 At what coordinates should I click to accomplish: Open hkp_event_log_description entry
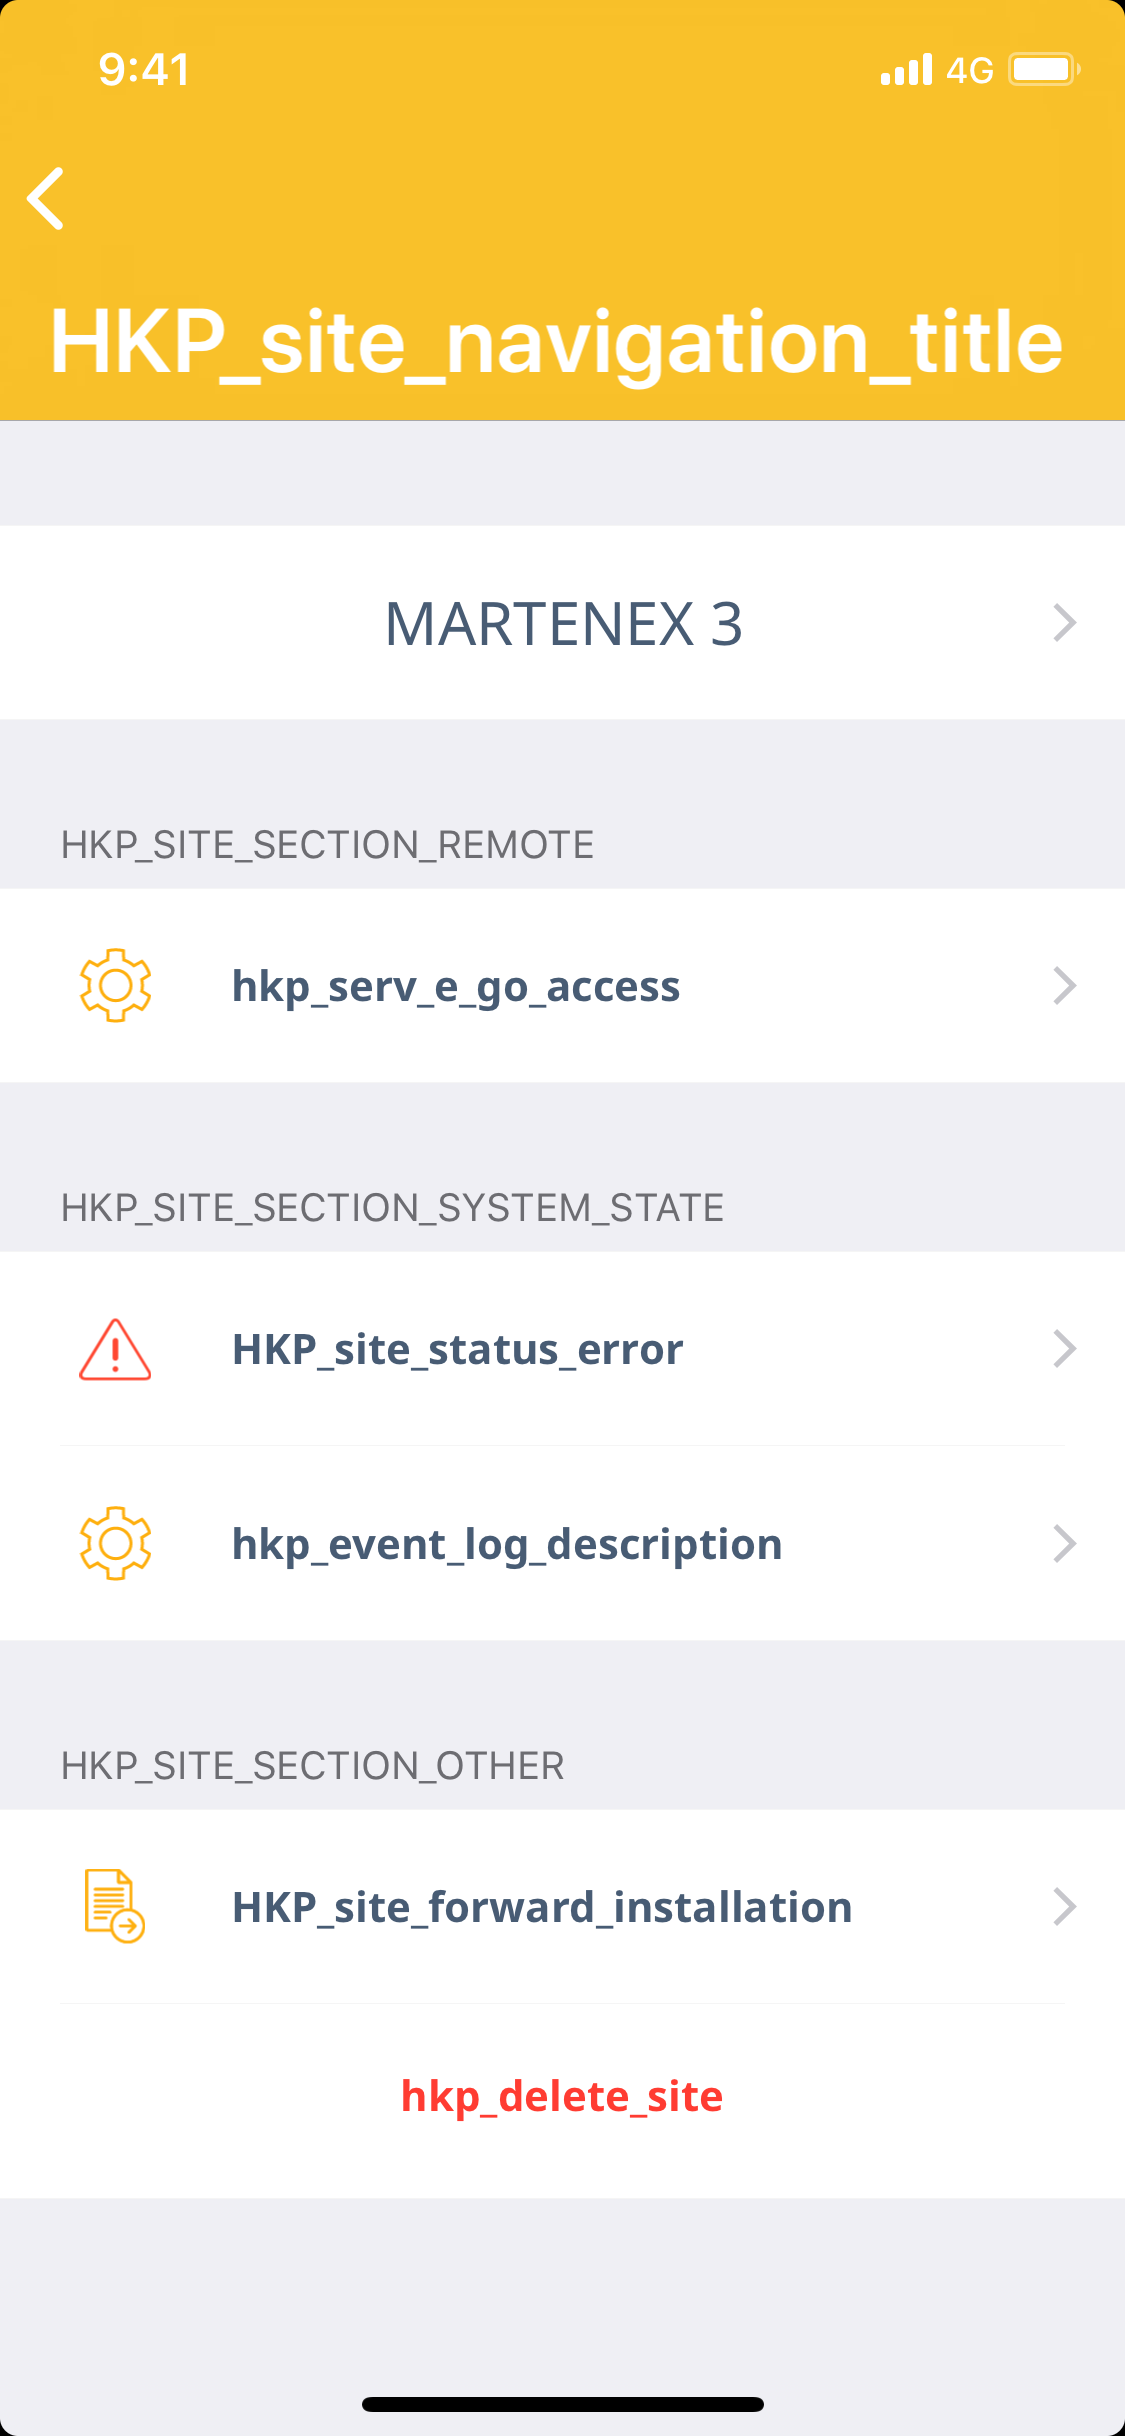(507, 1545)
